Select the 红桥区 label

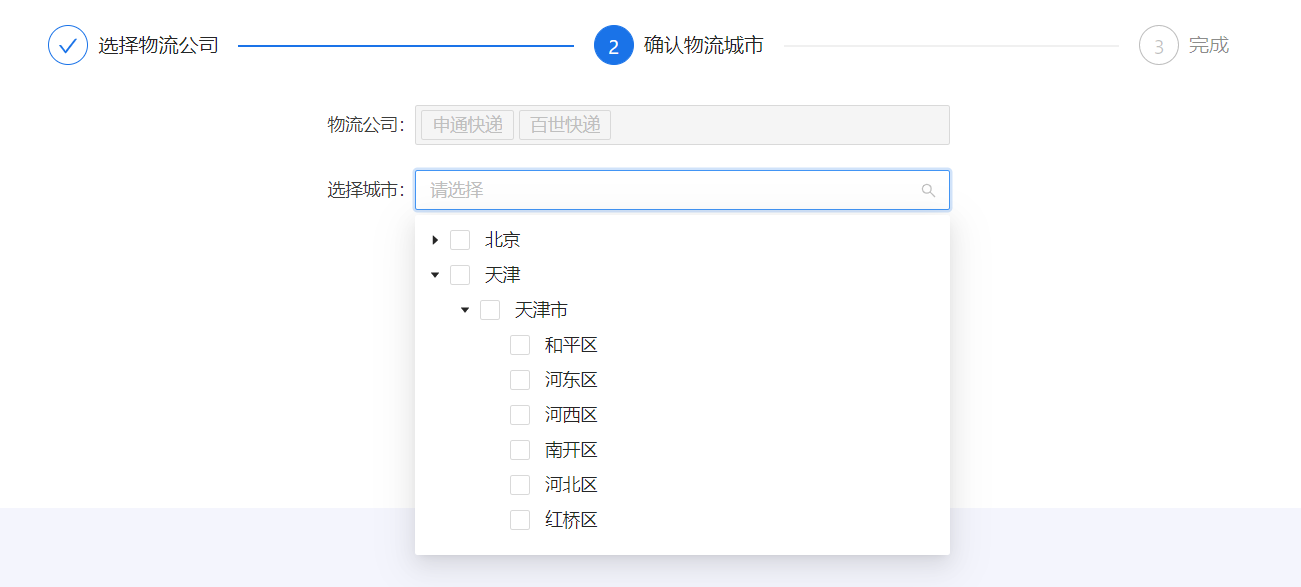coord(571,520)
